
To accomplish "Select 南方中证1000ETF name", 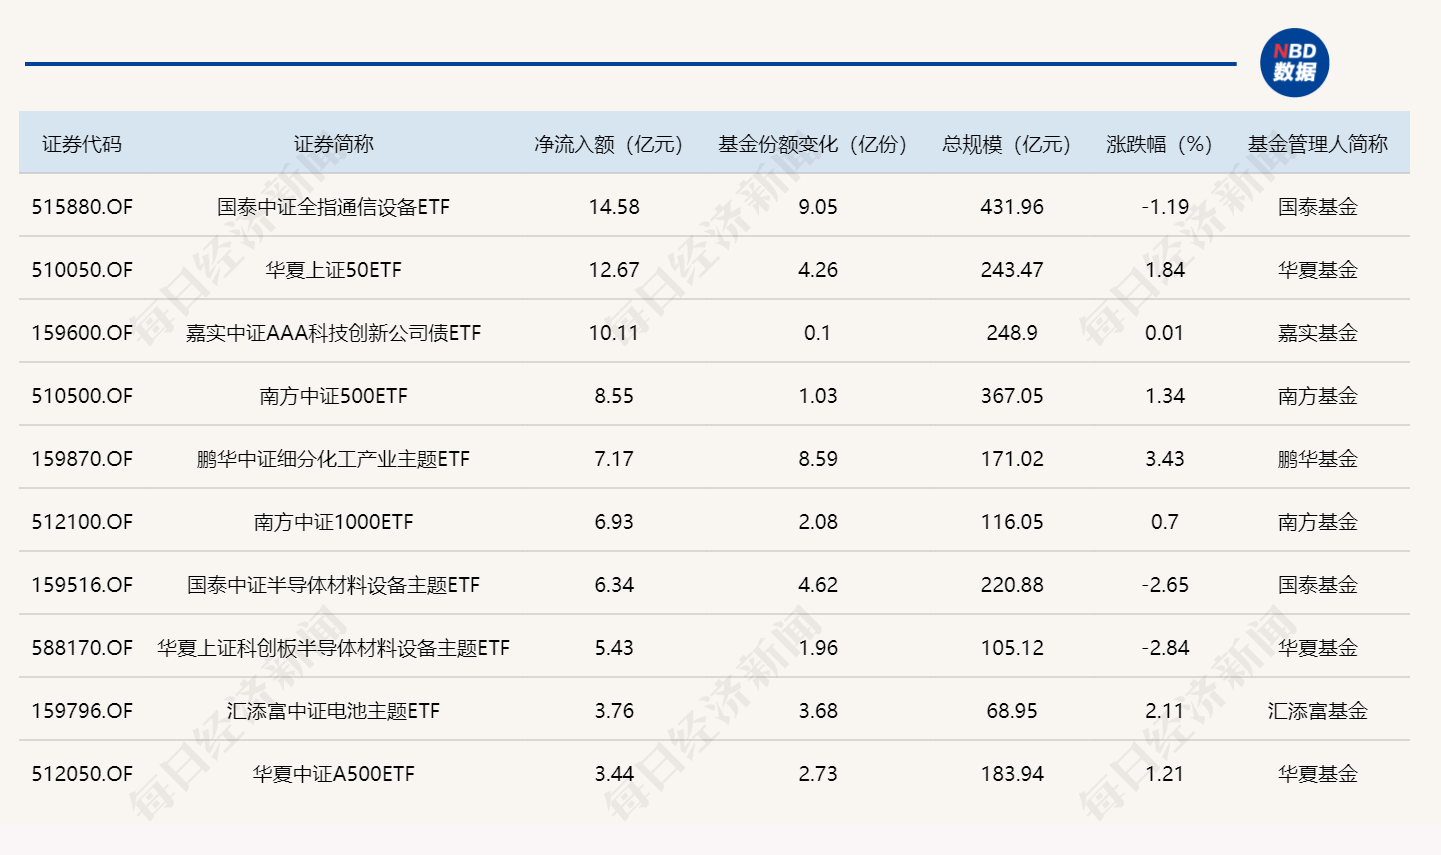I will [x=334, y=522].
